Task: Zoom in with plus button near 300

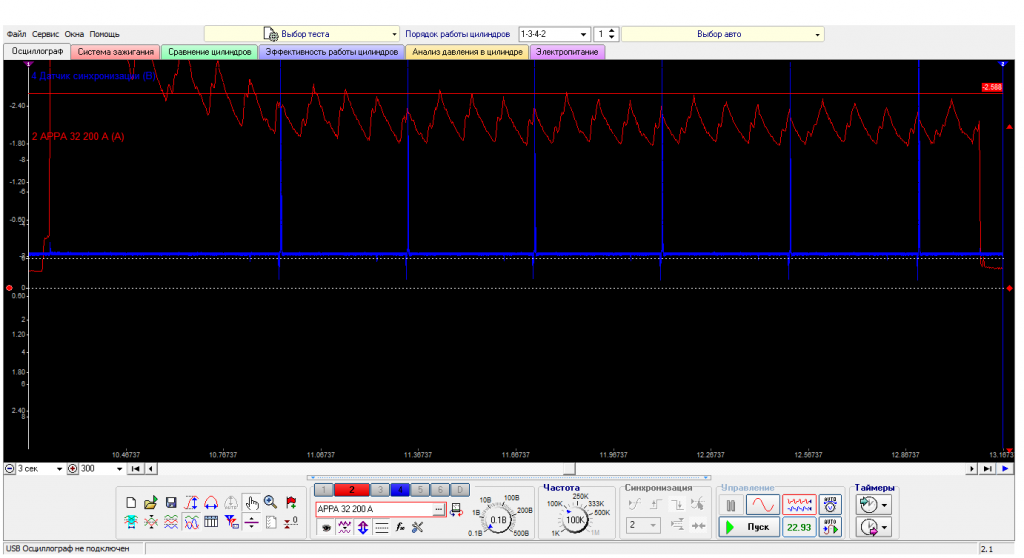Action: click(72, 468)
